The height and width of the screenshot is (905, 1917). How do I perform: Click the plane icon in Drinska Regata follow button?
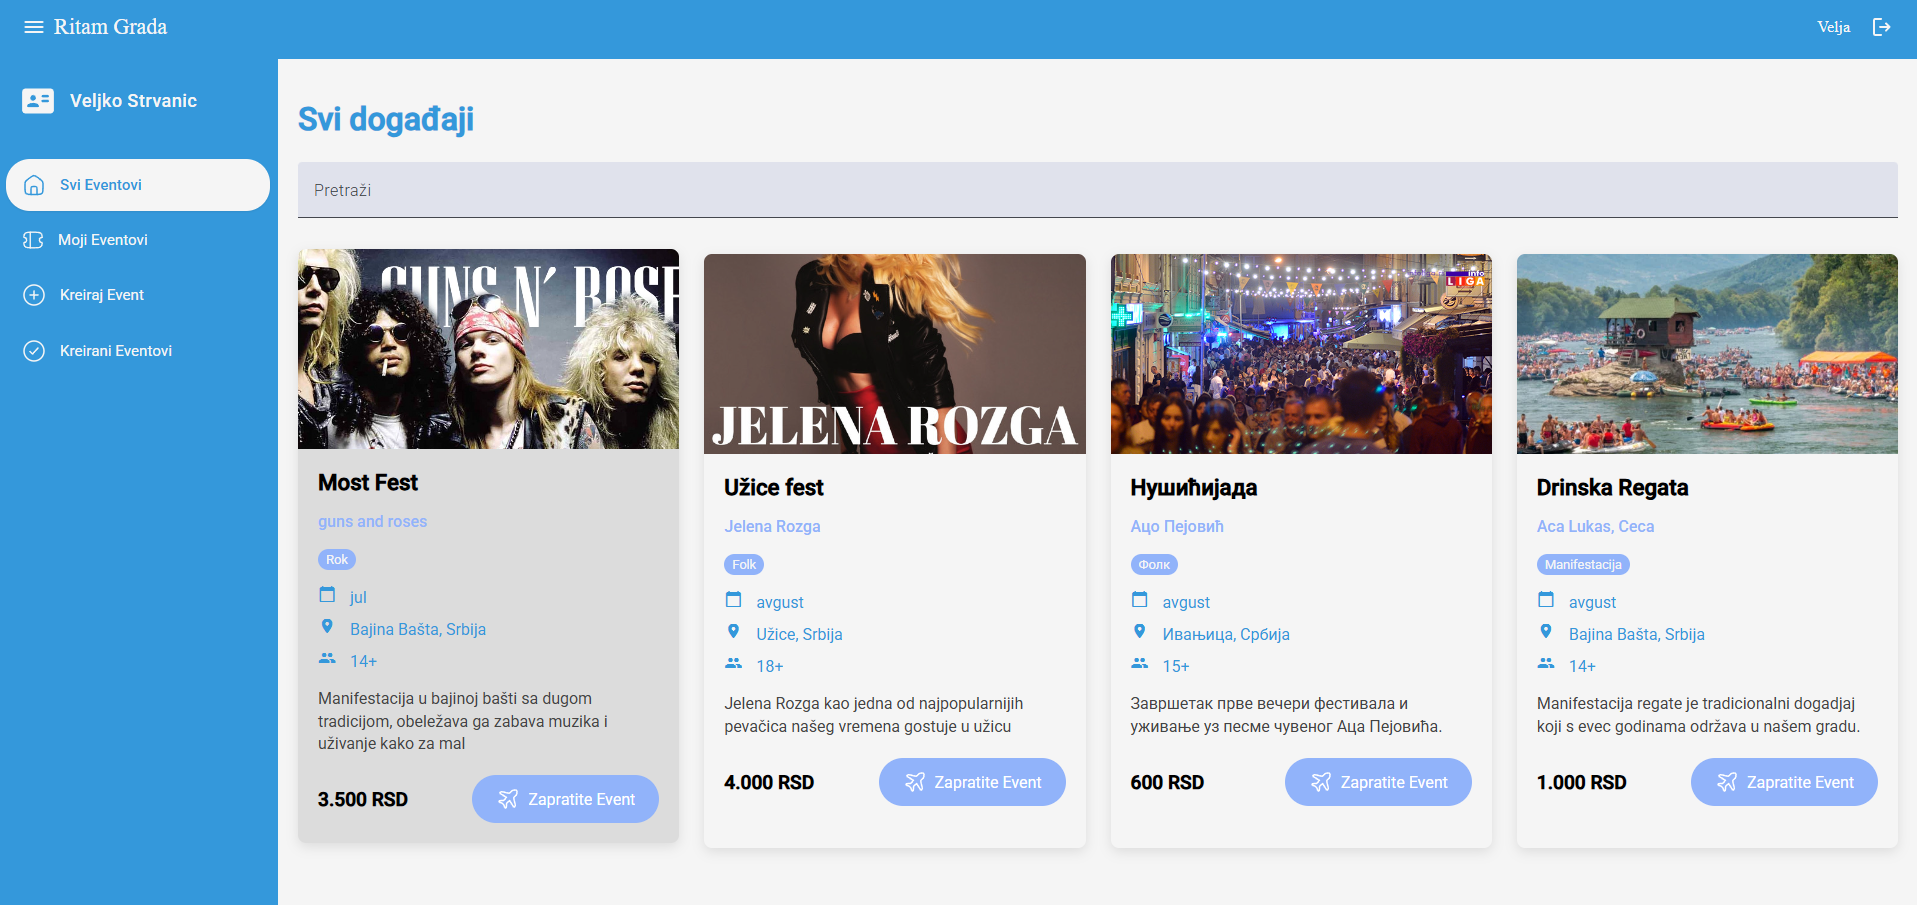pos(1727,782)
